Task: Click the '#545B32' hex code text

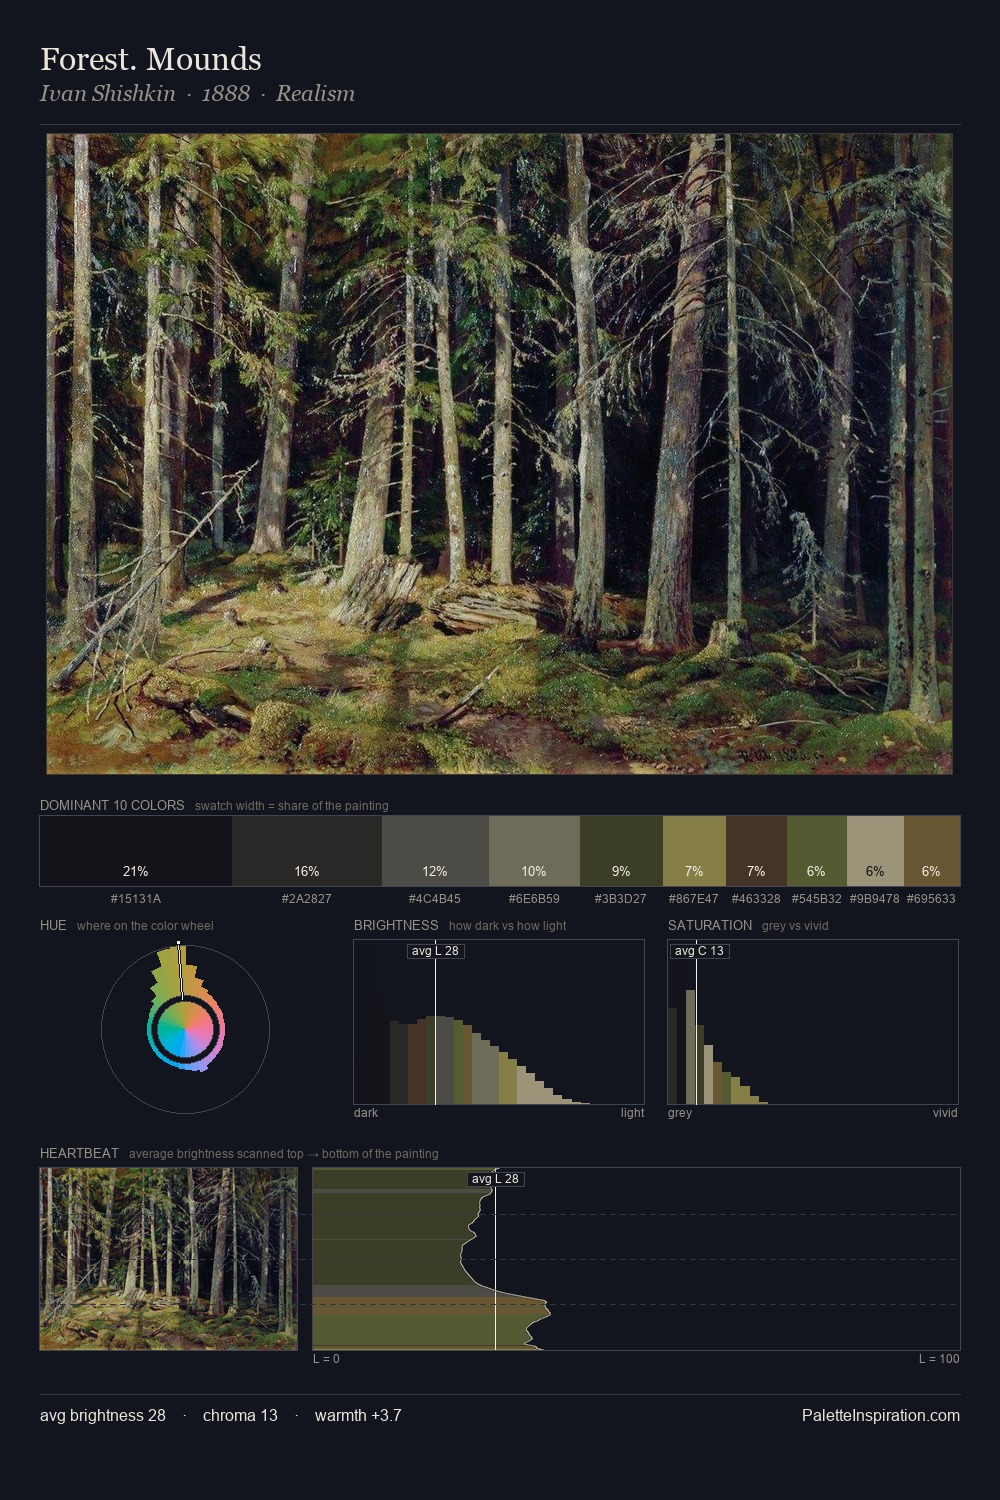Action: 816,899
